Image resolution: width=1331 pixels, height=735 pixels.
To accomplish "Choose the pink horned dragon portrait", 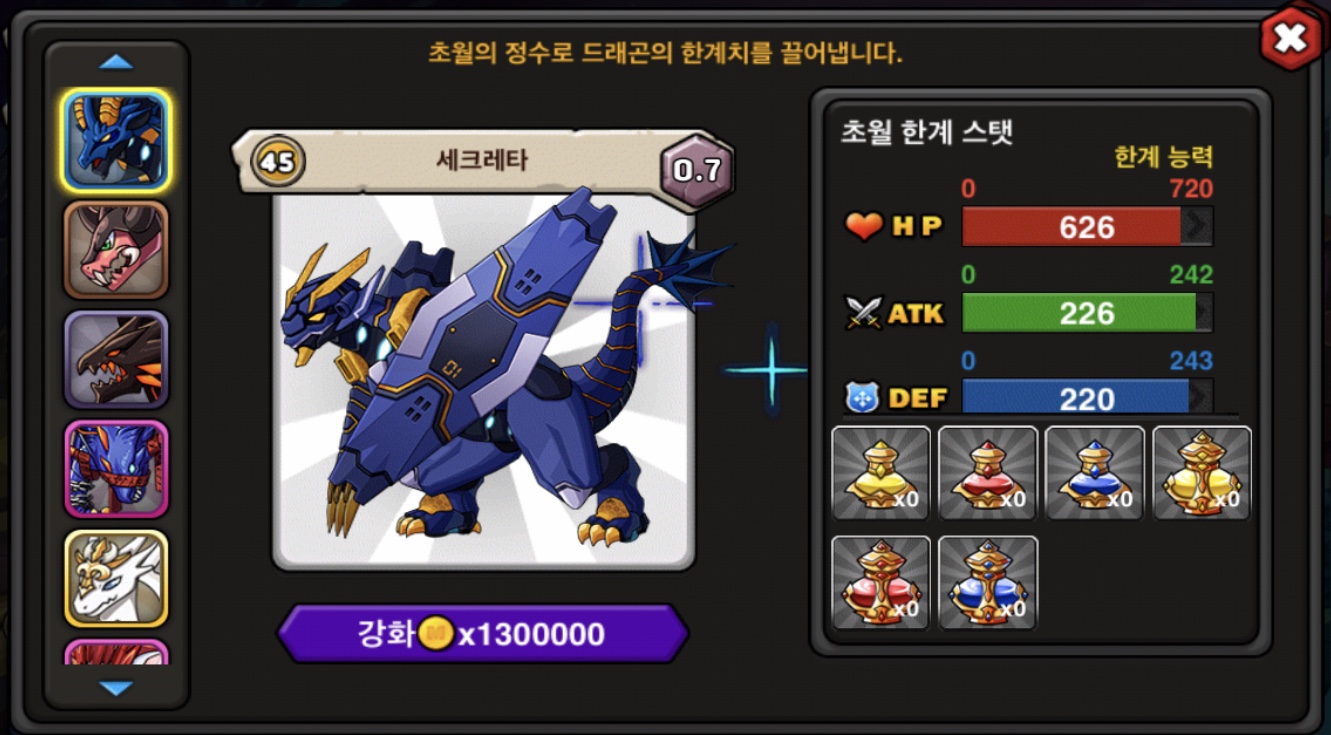I will click(x=116, y=250).
